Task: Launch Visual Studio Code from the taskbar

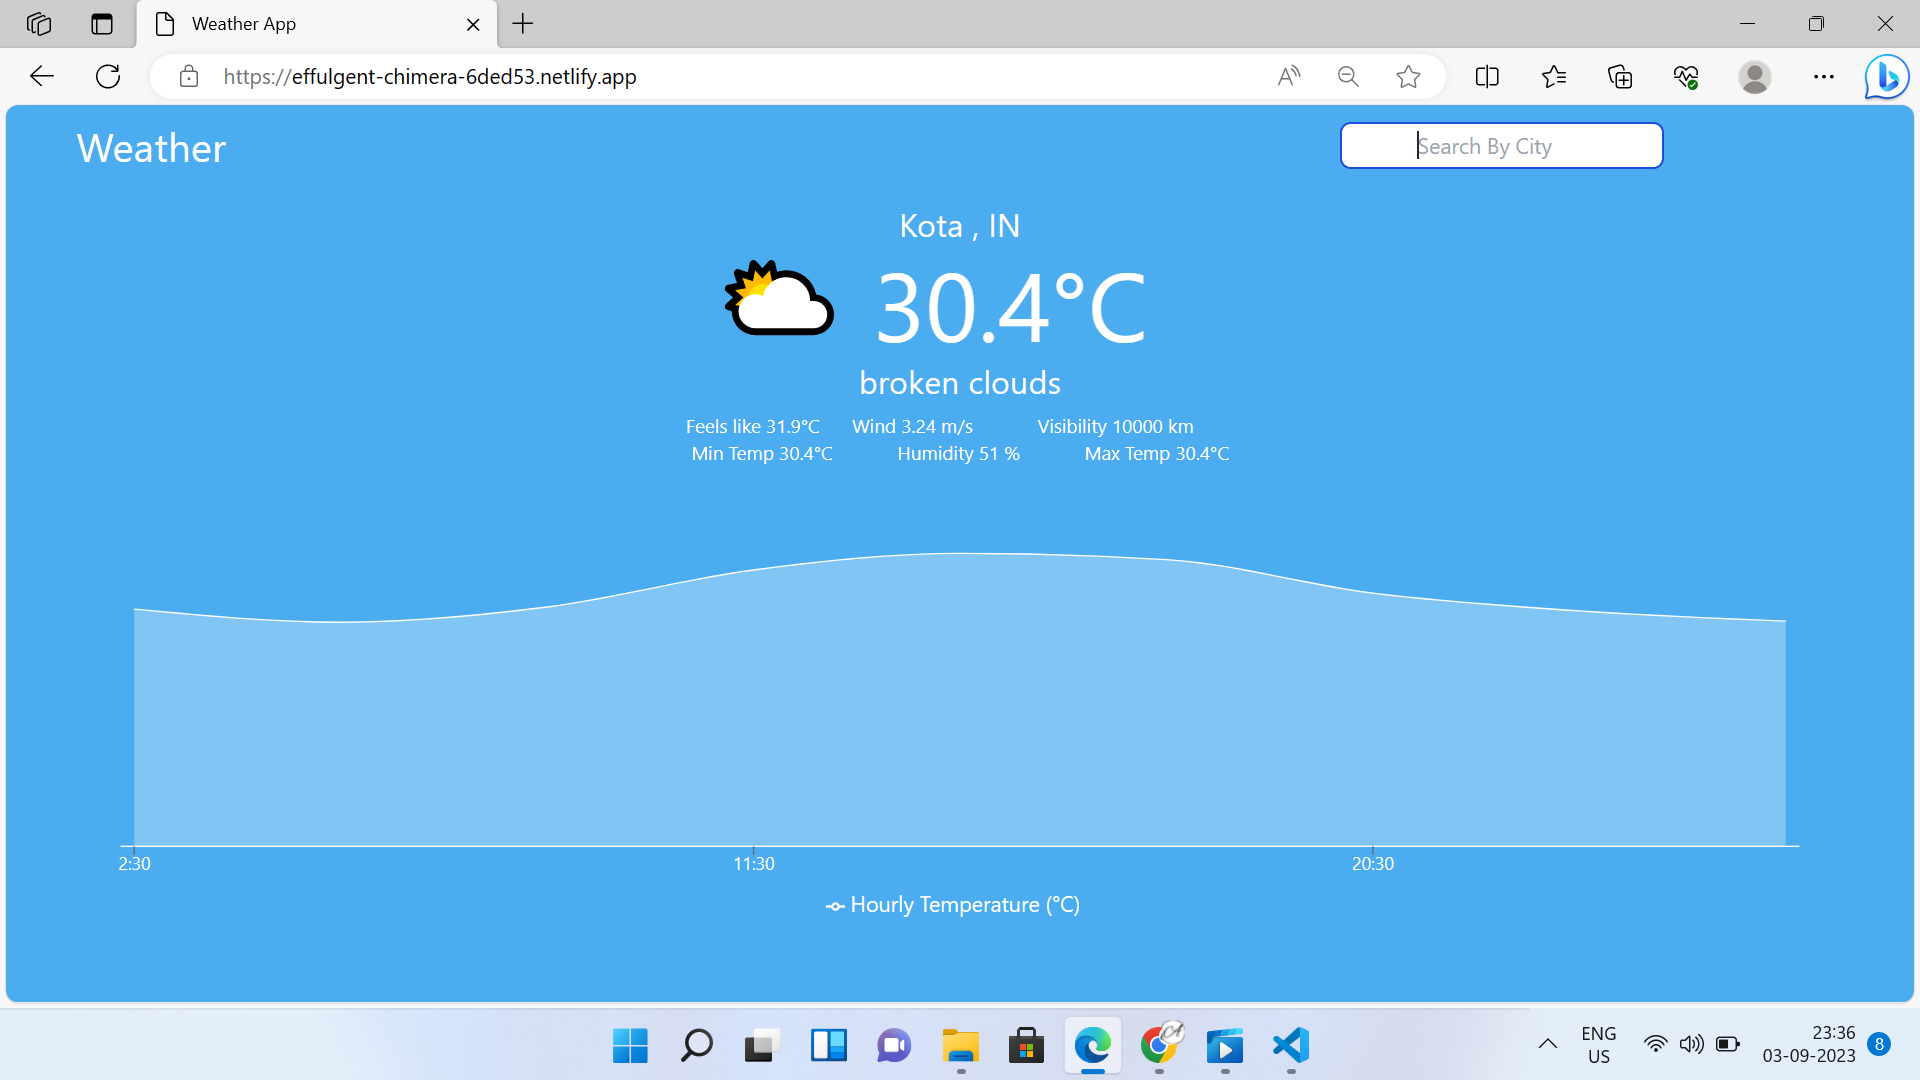Action: point(1290,1046)
